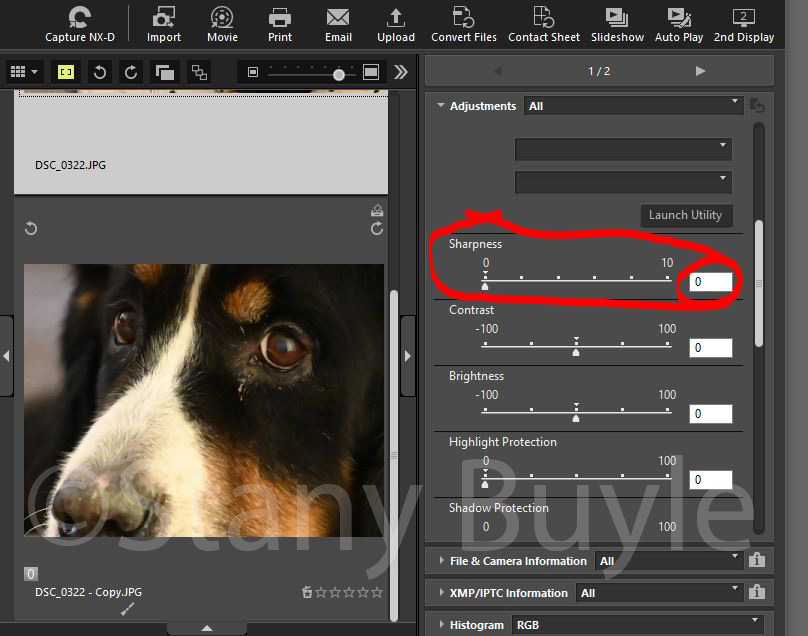Expand the XMP/IPTC Information panel

point(441,593)
